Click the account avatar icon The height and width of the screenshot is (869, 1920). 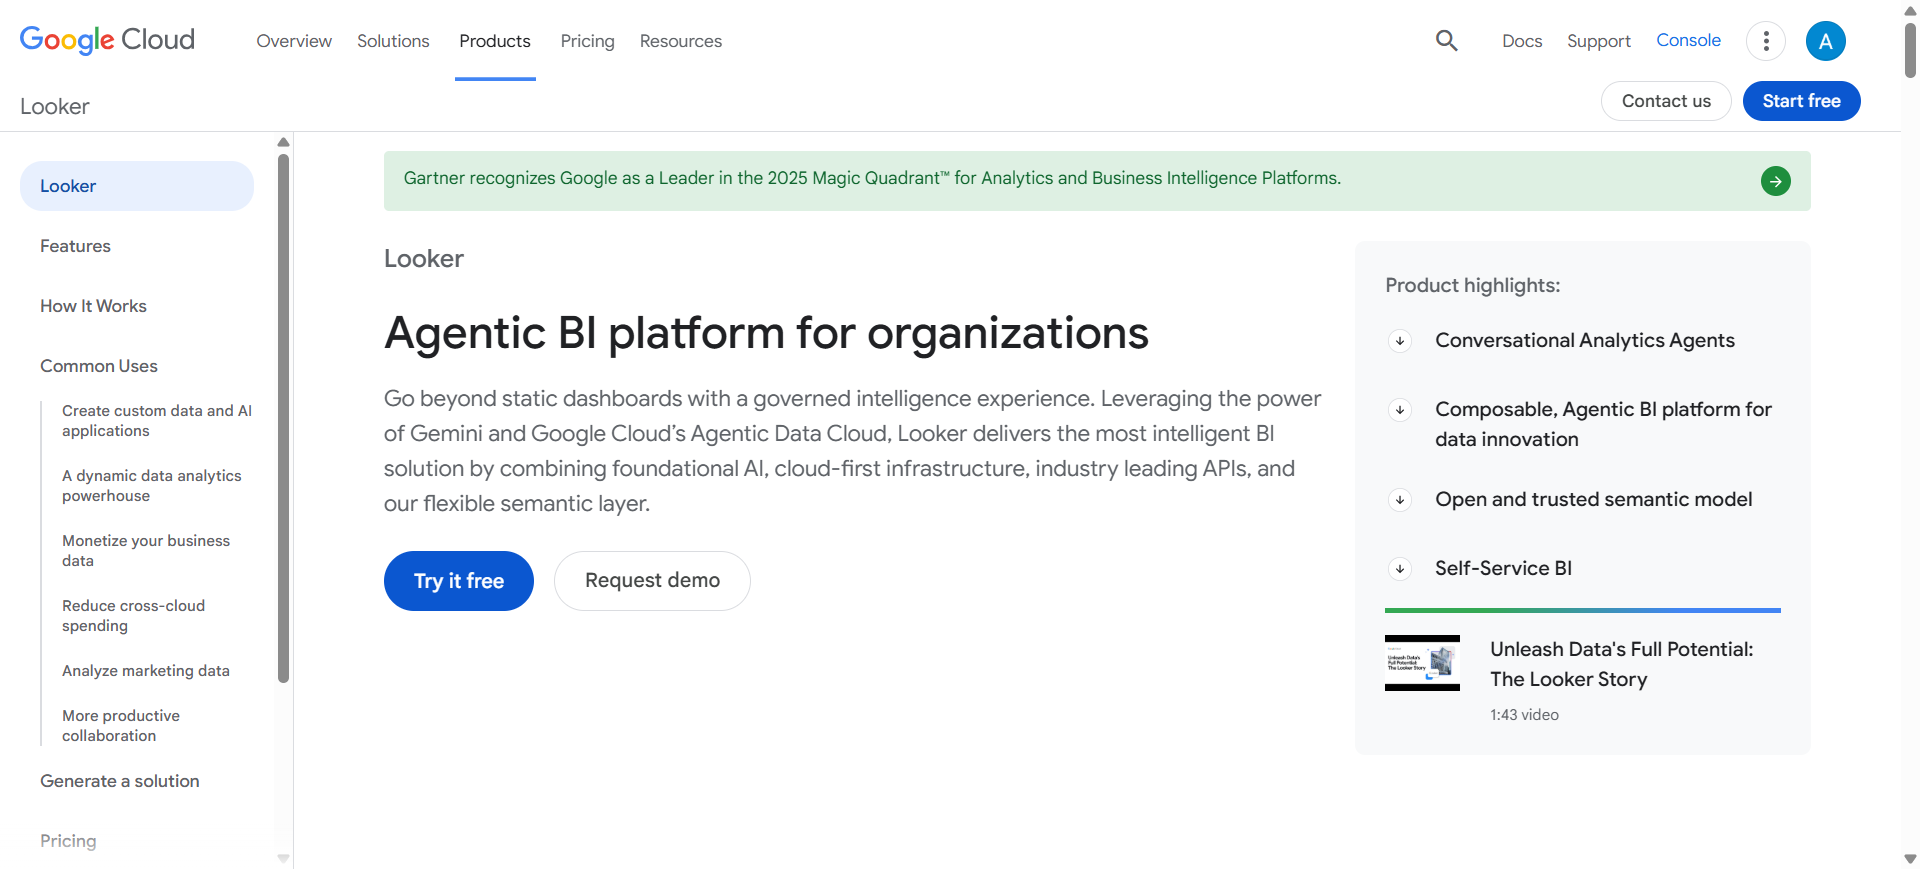(x=1825, y=41)
